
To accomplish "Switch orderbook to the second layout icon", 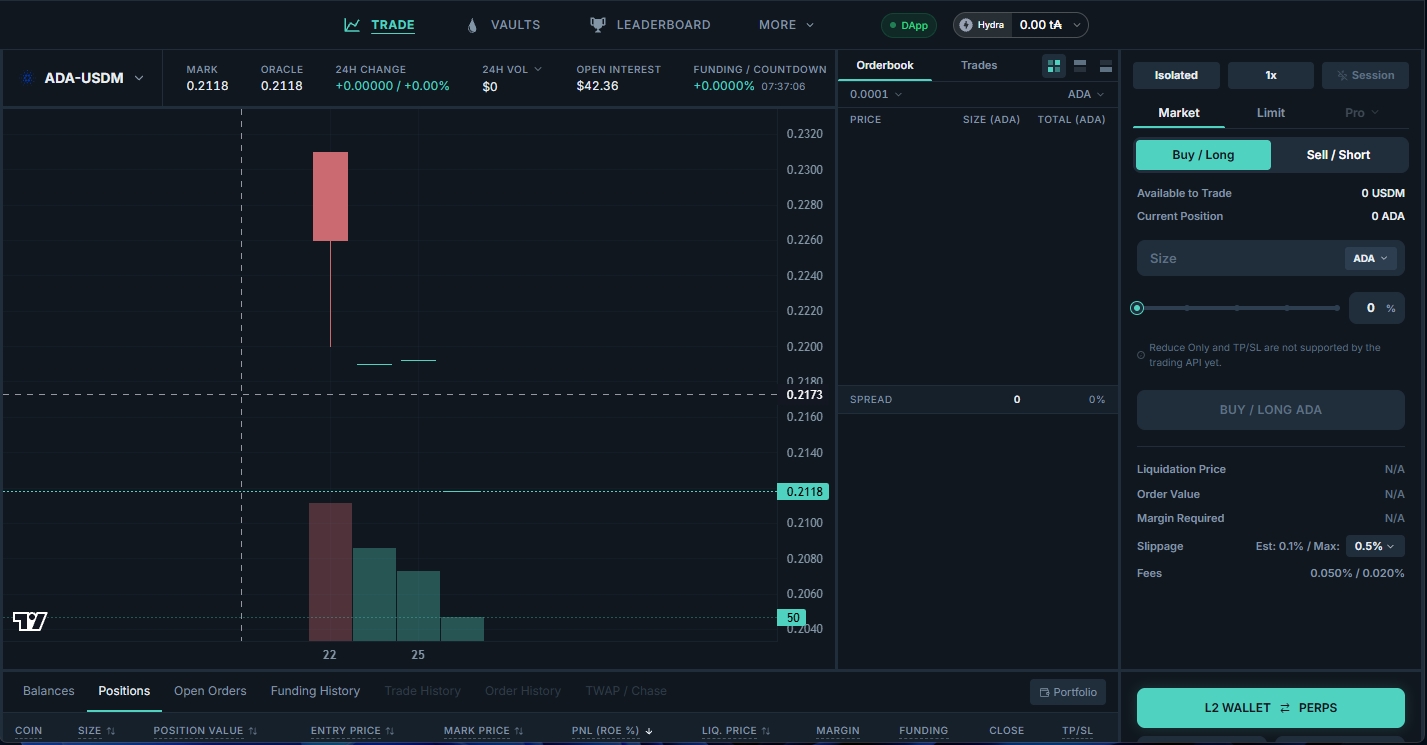I will (x=1080, y=66).
